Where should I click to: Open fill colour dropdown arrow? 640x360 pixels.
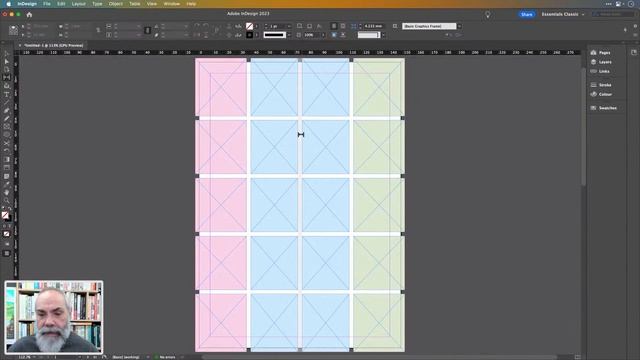tap(256, 26)
